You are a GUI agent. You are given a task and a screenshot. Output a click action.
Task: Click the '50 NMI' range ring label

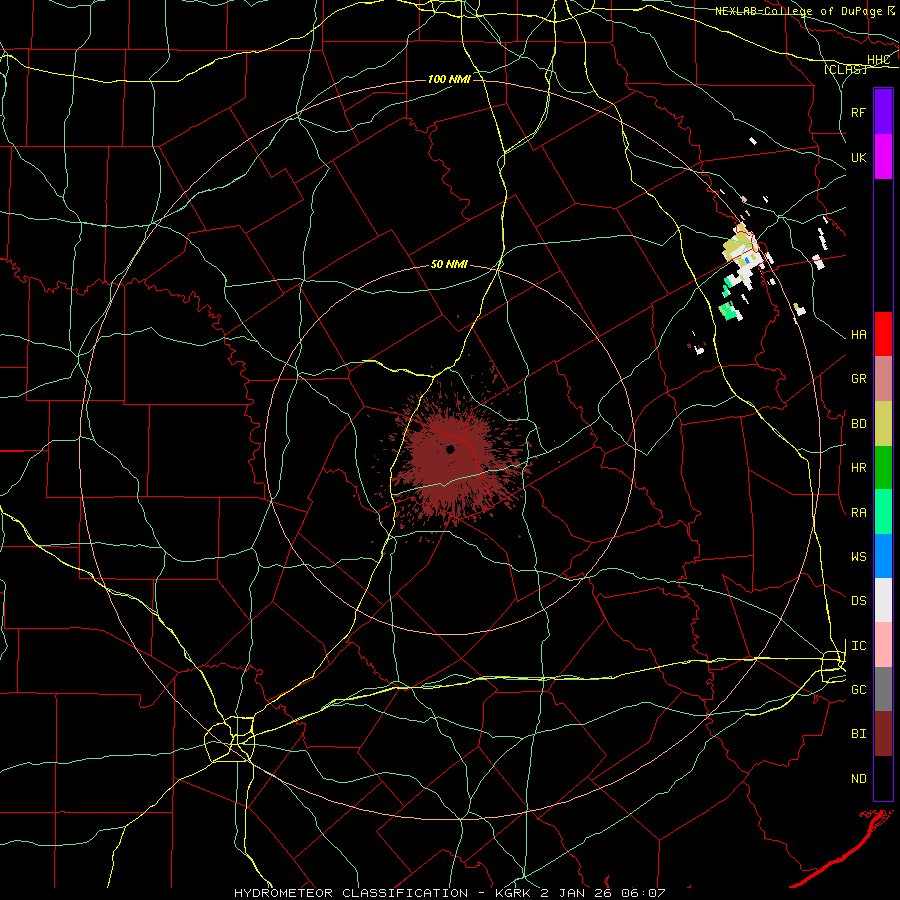coord(449,264)
